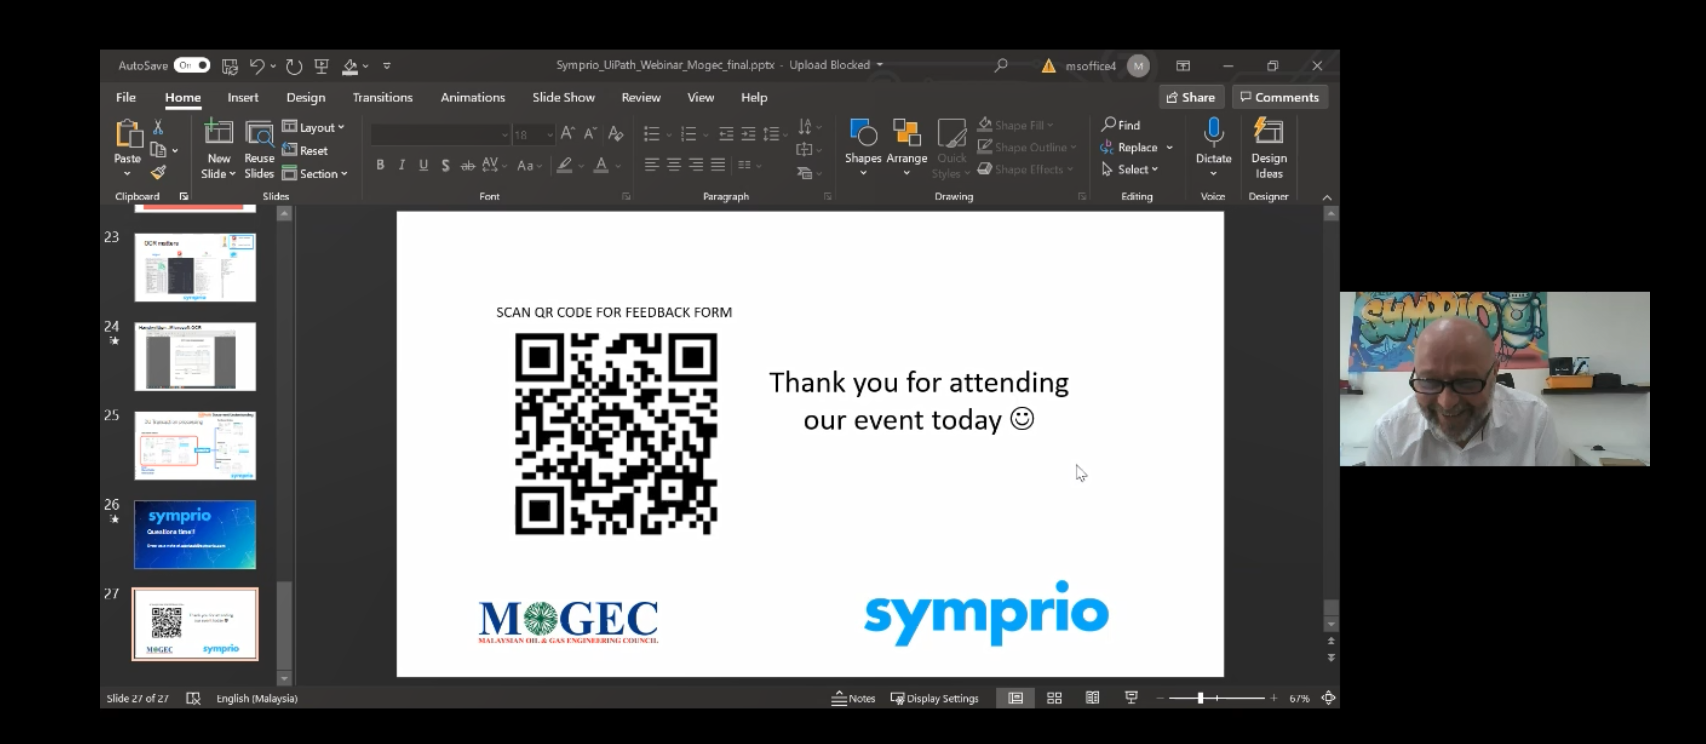Switch to Normal view icon
Image resolution: width=1706 pixels, height=744 pixels.
point(1015,698)
